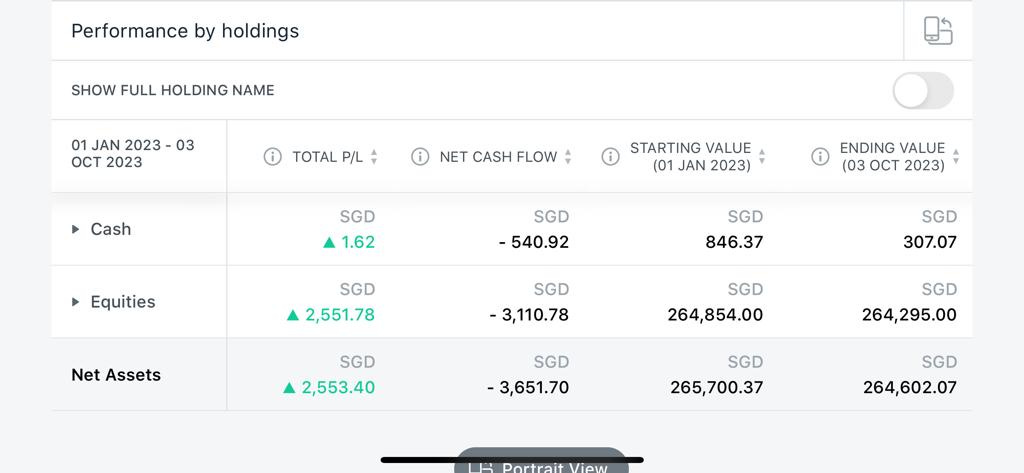The image size is (1024, 473).
Task: Click the date range 01 JAN 2023 - 03 OCT 2023
Action: (x=133, y=154)
